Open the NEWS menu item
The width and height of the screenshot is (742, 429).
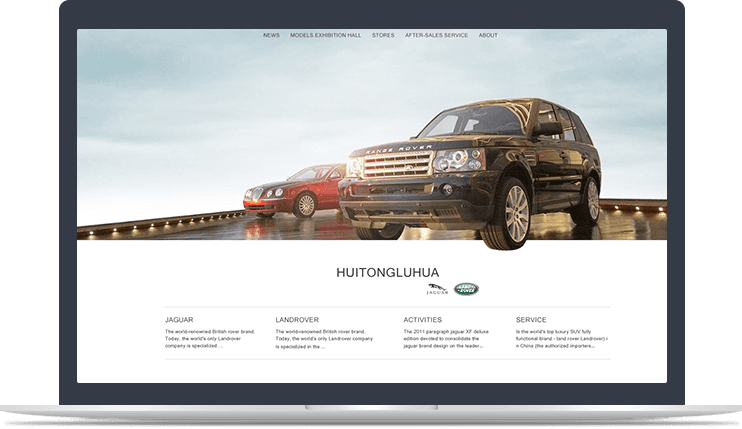[271, 36]
